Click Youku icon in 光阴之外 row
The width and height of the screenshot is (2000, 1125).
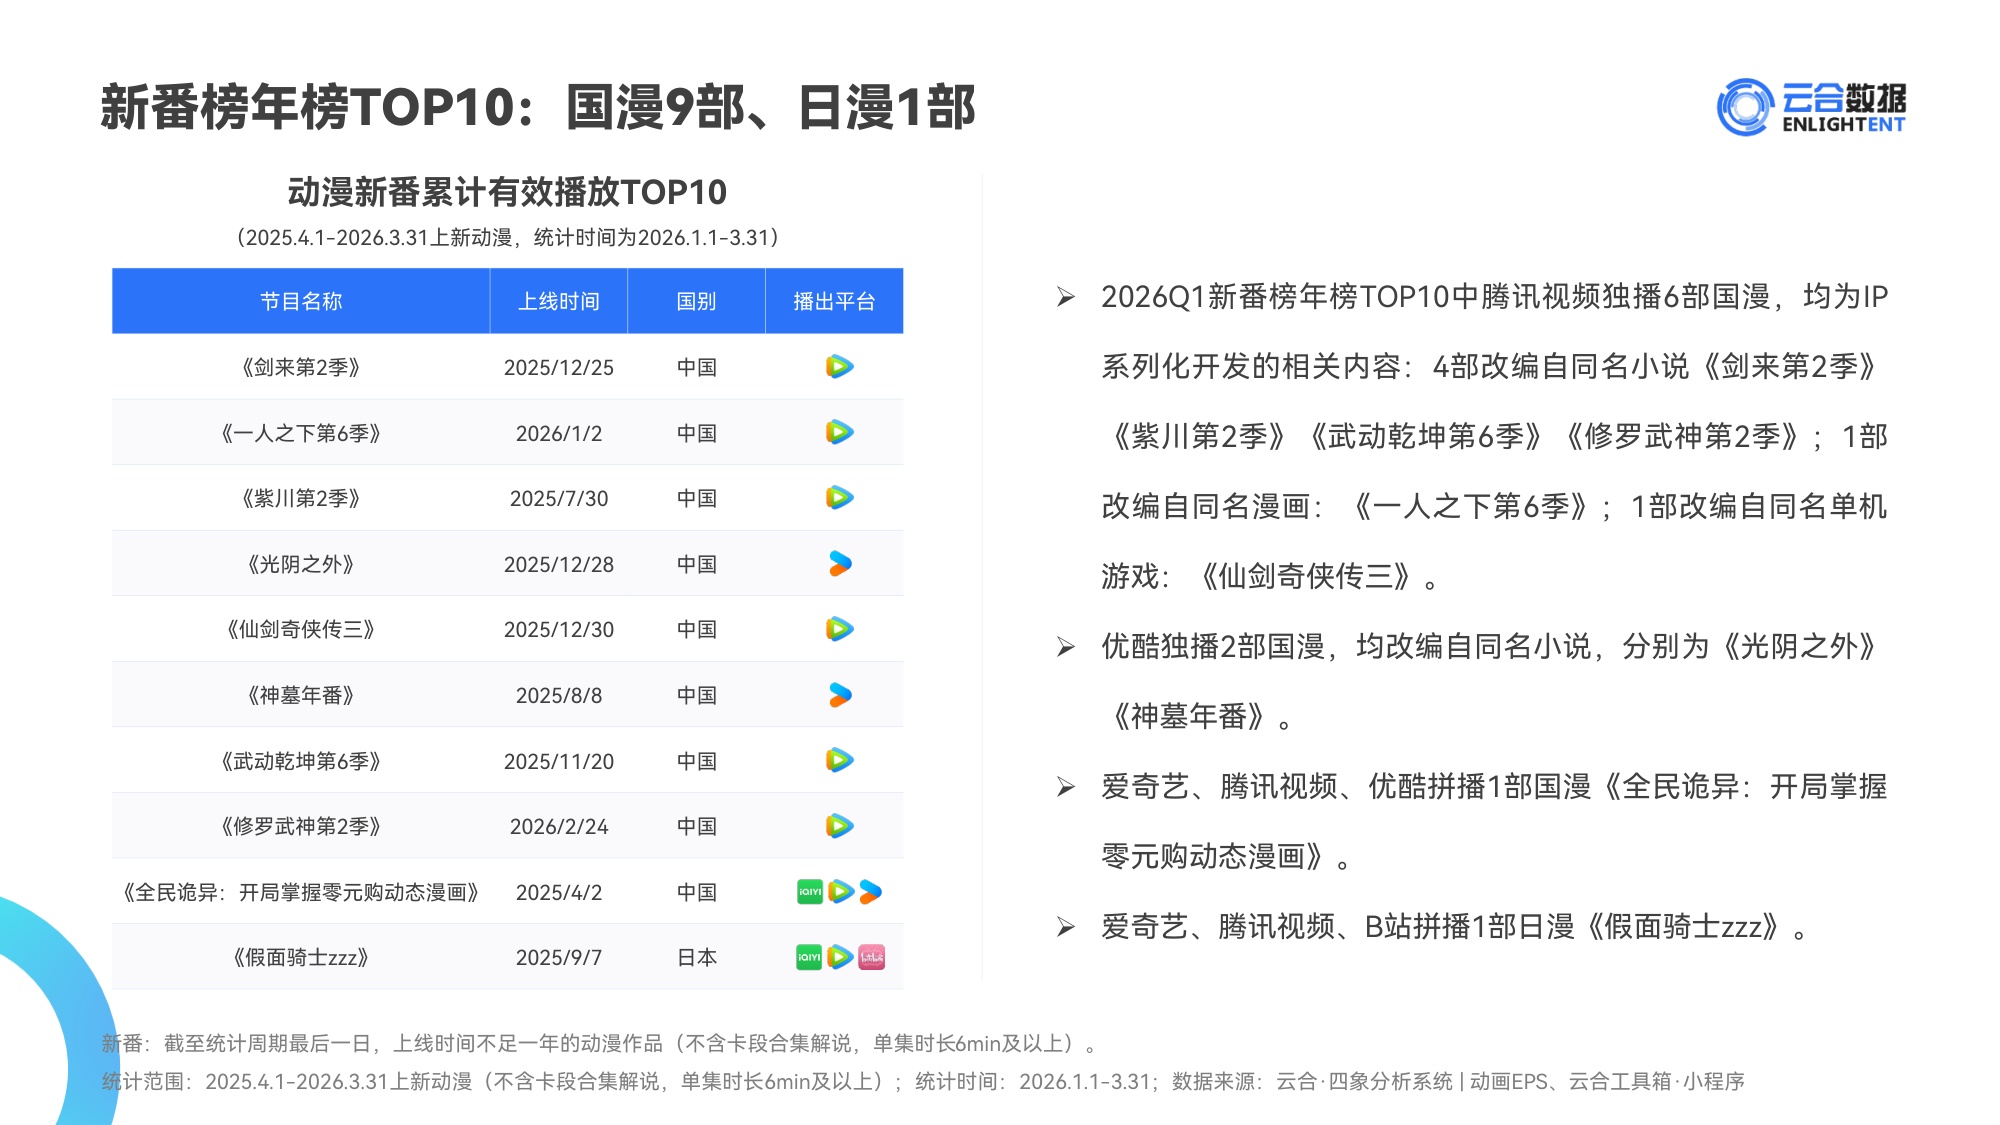[x=840, y=564]
